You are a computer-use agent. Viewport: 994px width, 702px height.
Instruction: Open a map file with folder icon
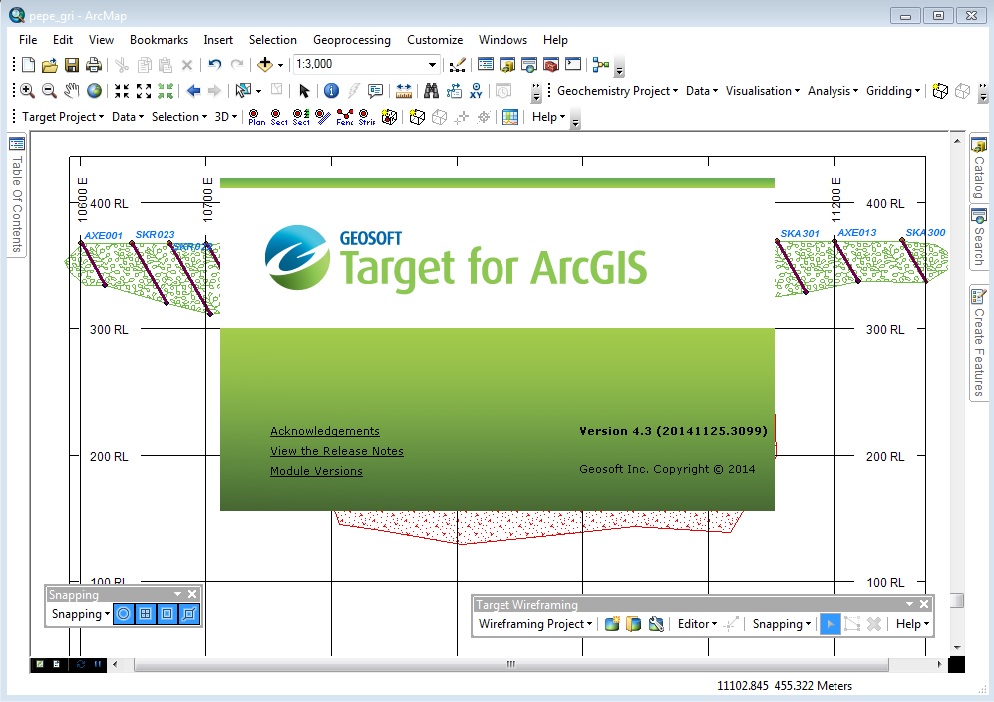click(49, 64)
